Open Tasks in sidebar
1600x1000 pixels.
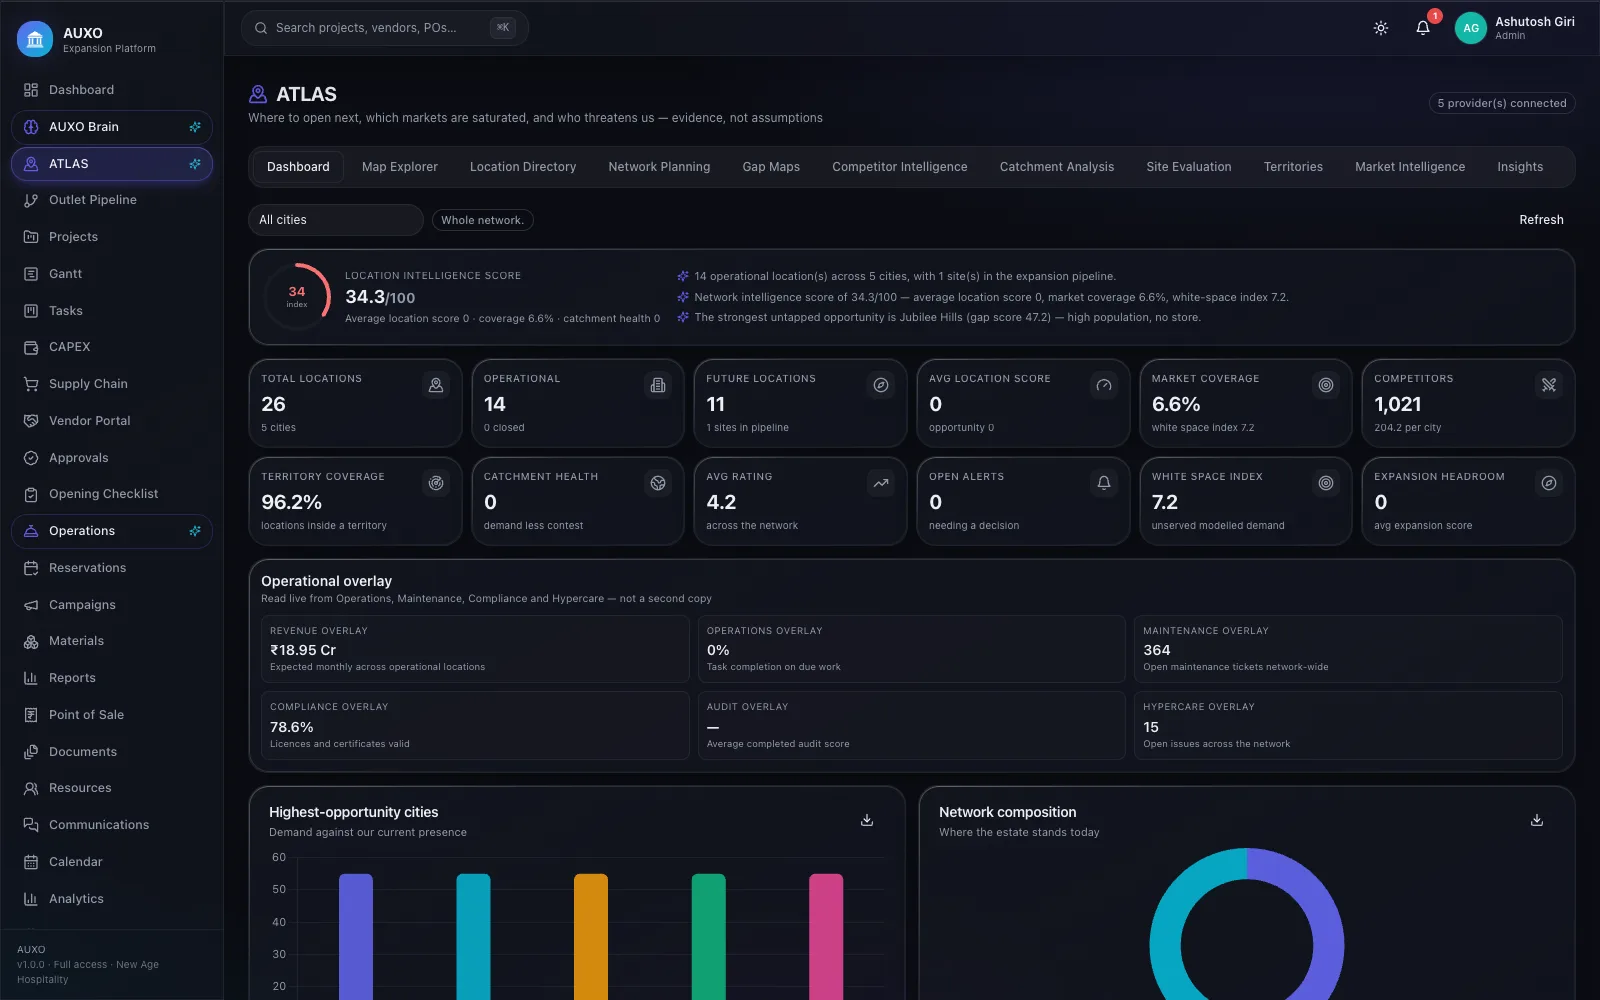coord(112,311)
